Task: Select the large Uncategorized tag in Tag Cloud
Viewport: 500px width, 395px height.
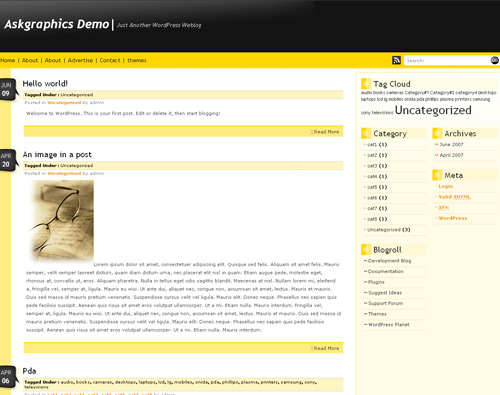Action: pos(433,110)
